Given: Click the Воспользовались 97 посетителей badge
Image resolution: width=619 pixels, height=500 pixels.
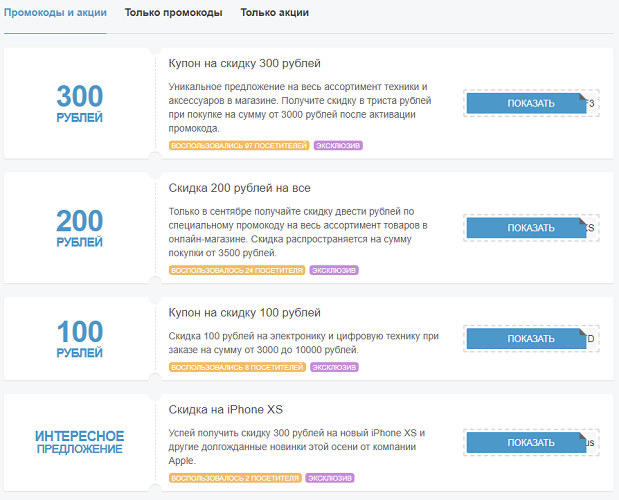Looking at the screenshot, I should pos(239,146).
